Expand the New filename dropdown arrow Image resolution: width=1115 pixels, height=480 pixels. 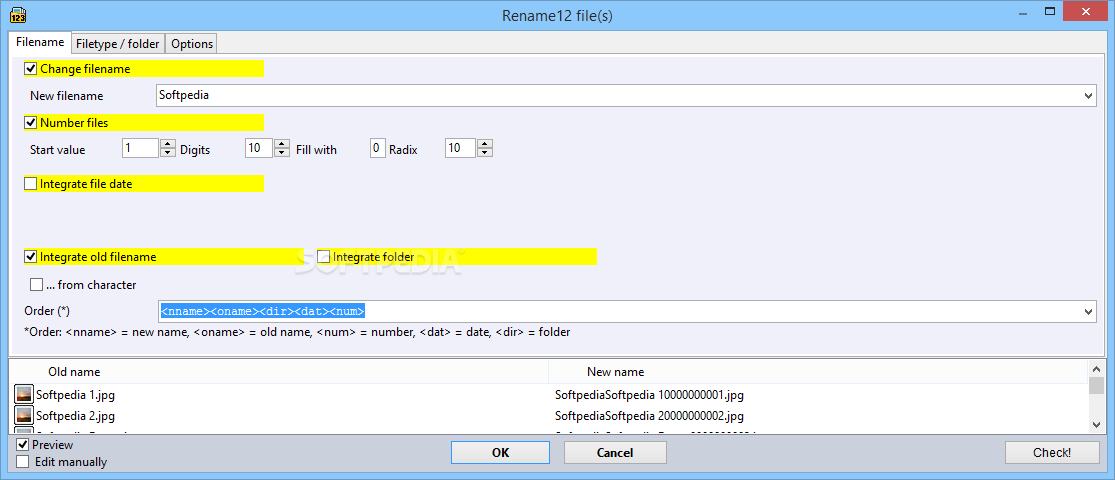point(1089,95)
